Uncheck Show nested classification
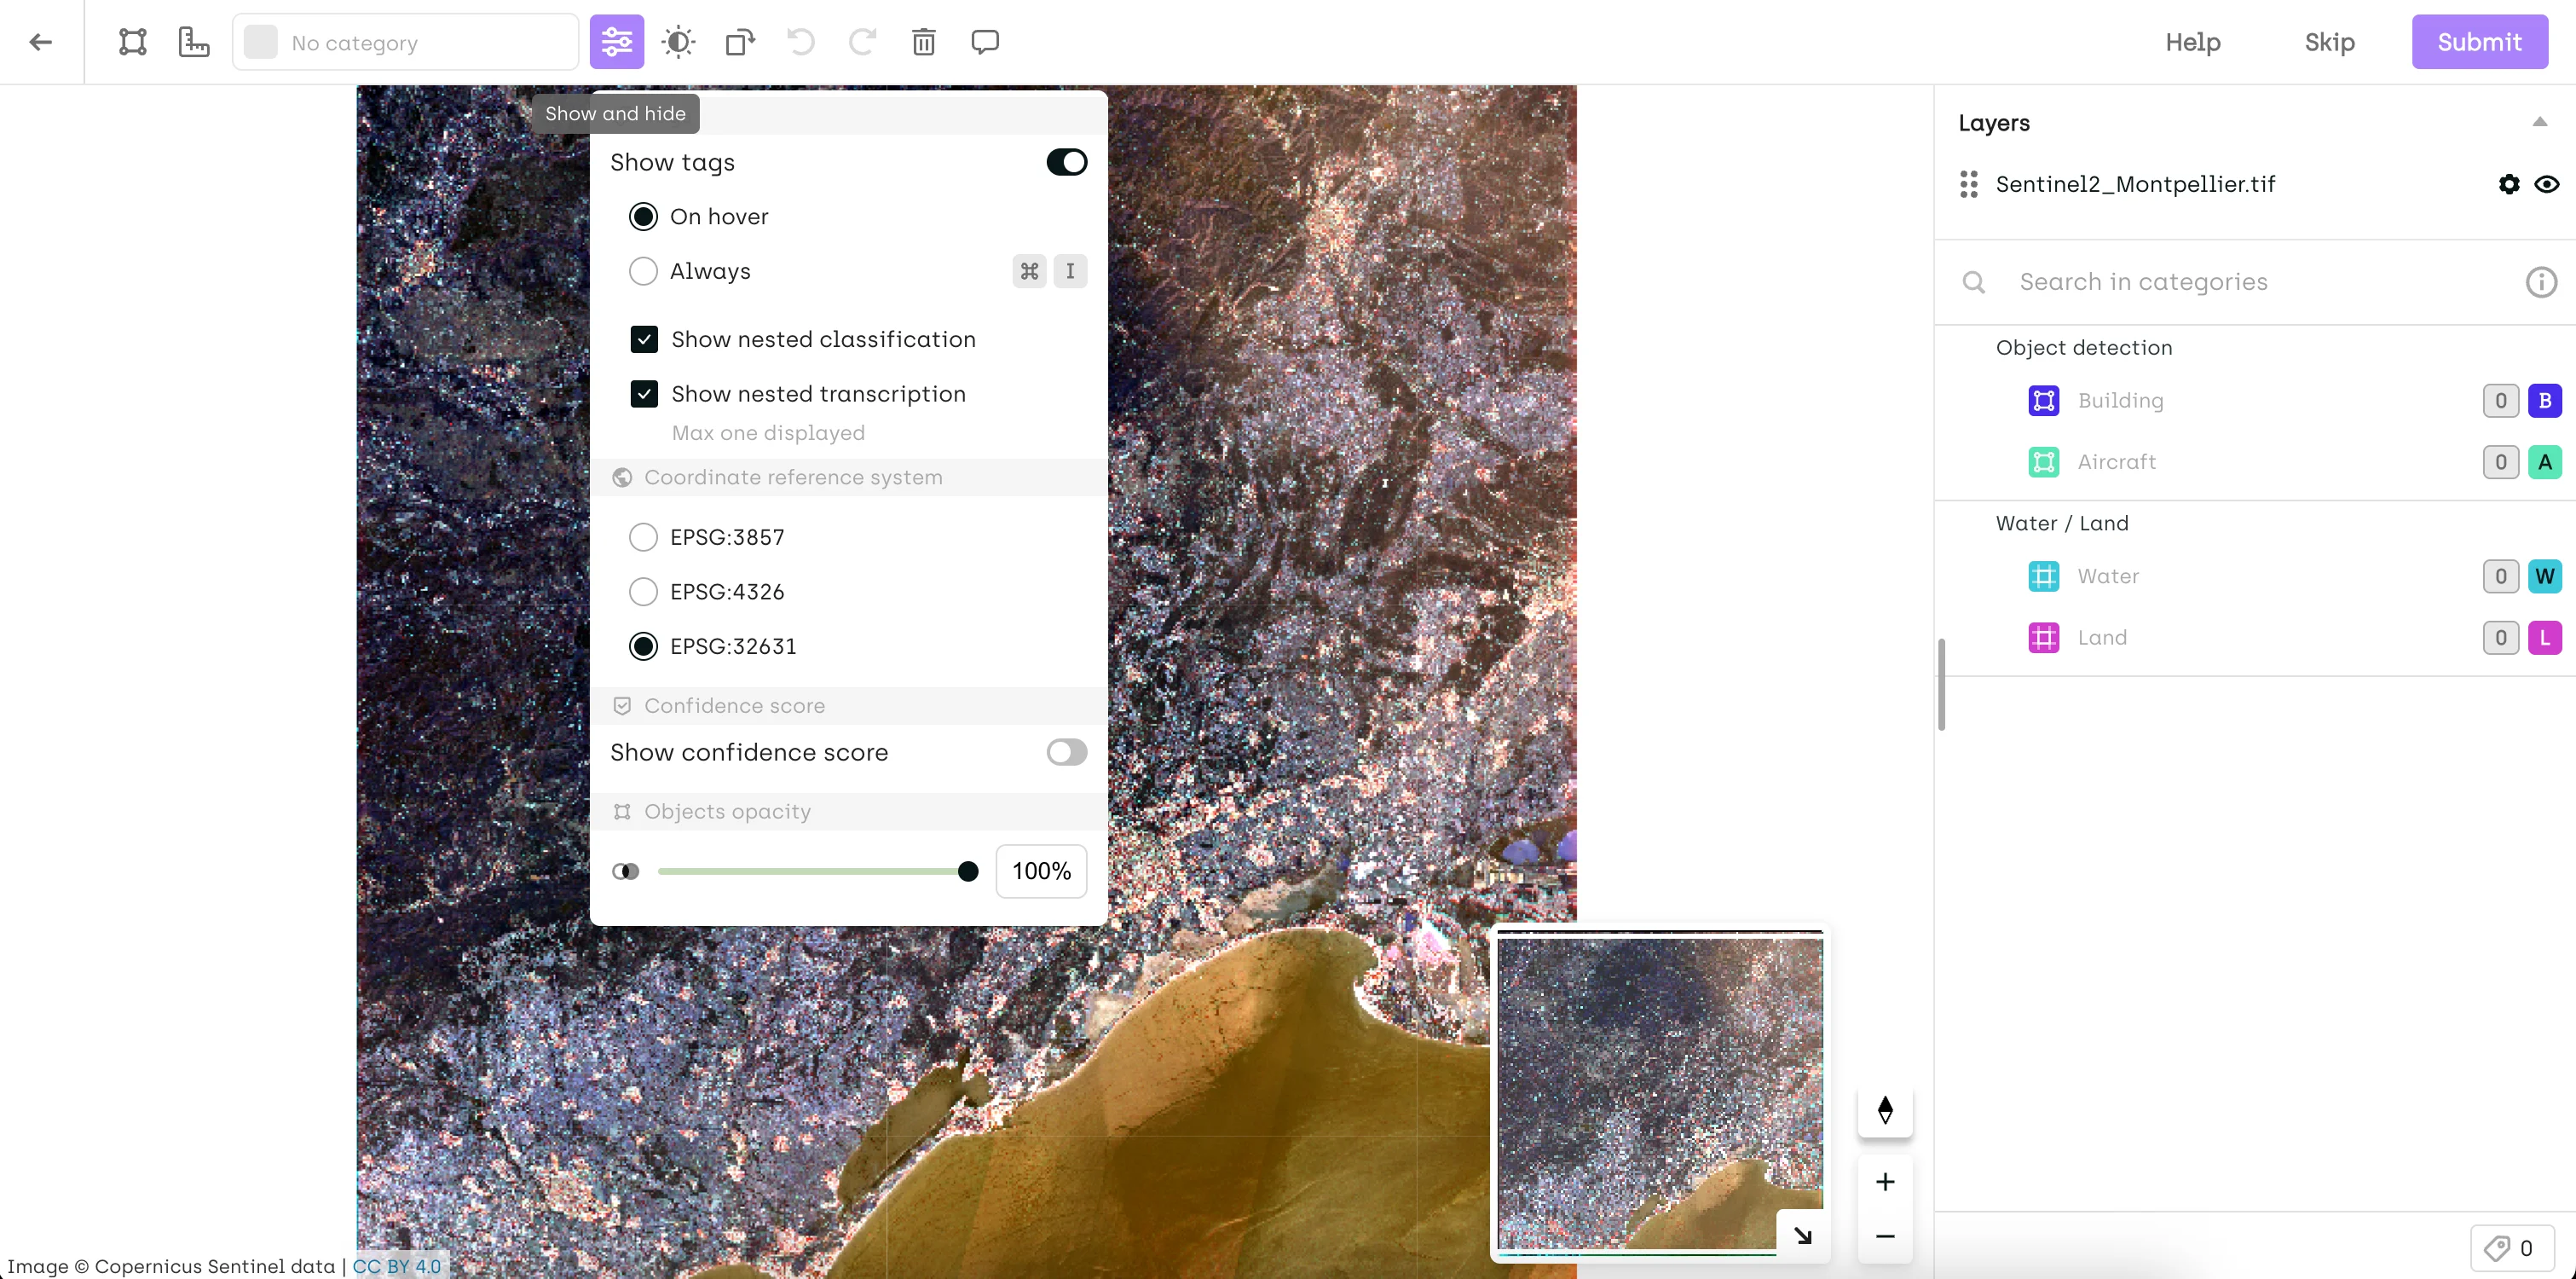This screenshot has height=1279, width=2576. pyautogui.click(x=644, y=340)
